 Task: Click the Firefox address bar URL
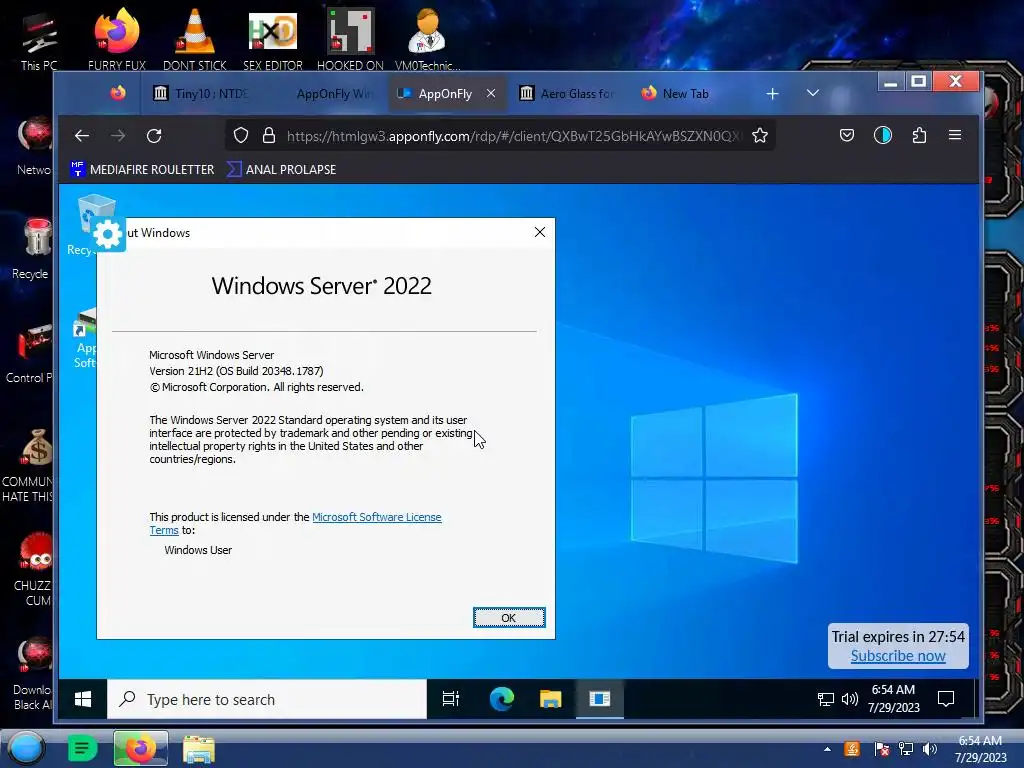(x=513, y=136)
